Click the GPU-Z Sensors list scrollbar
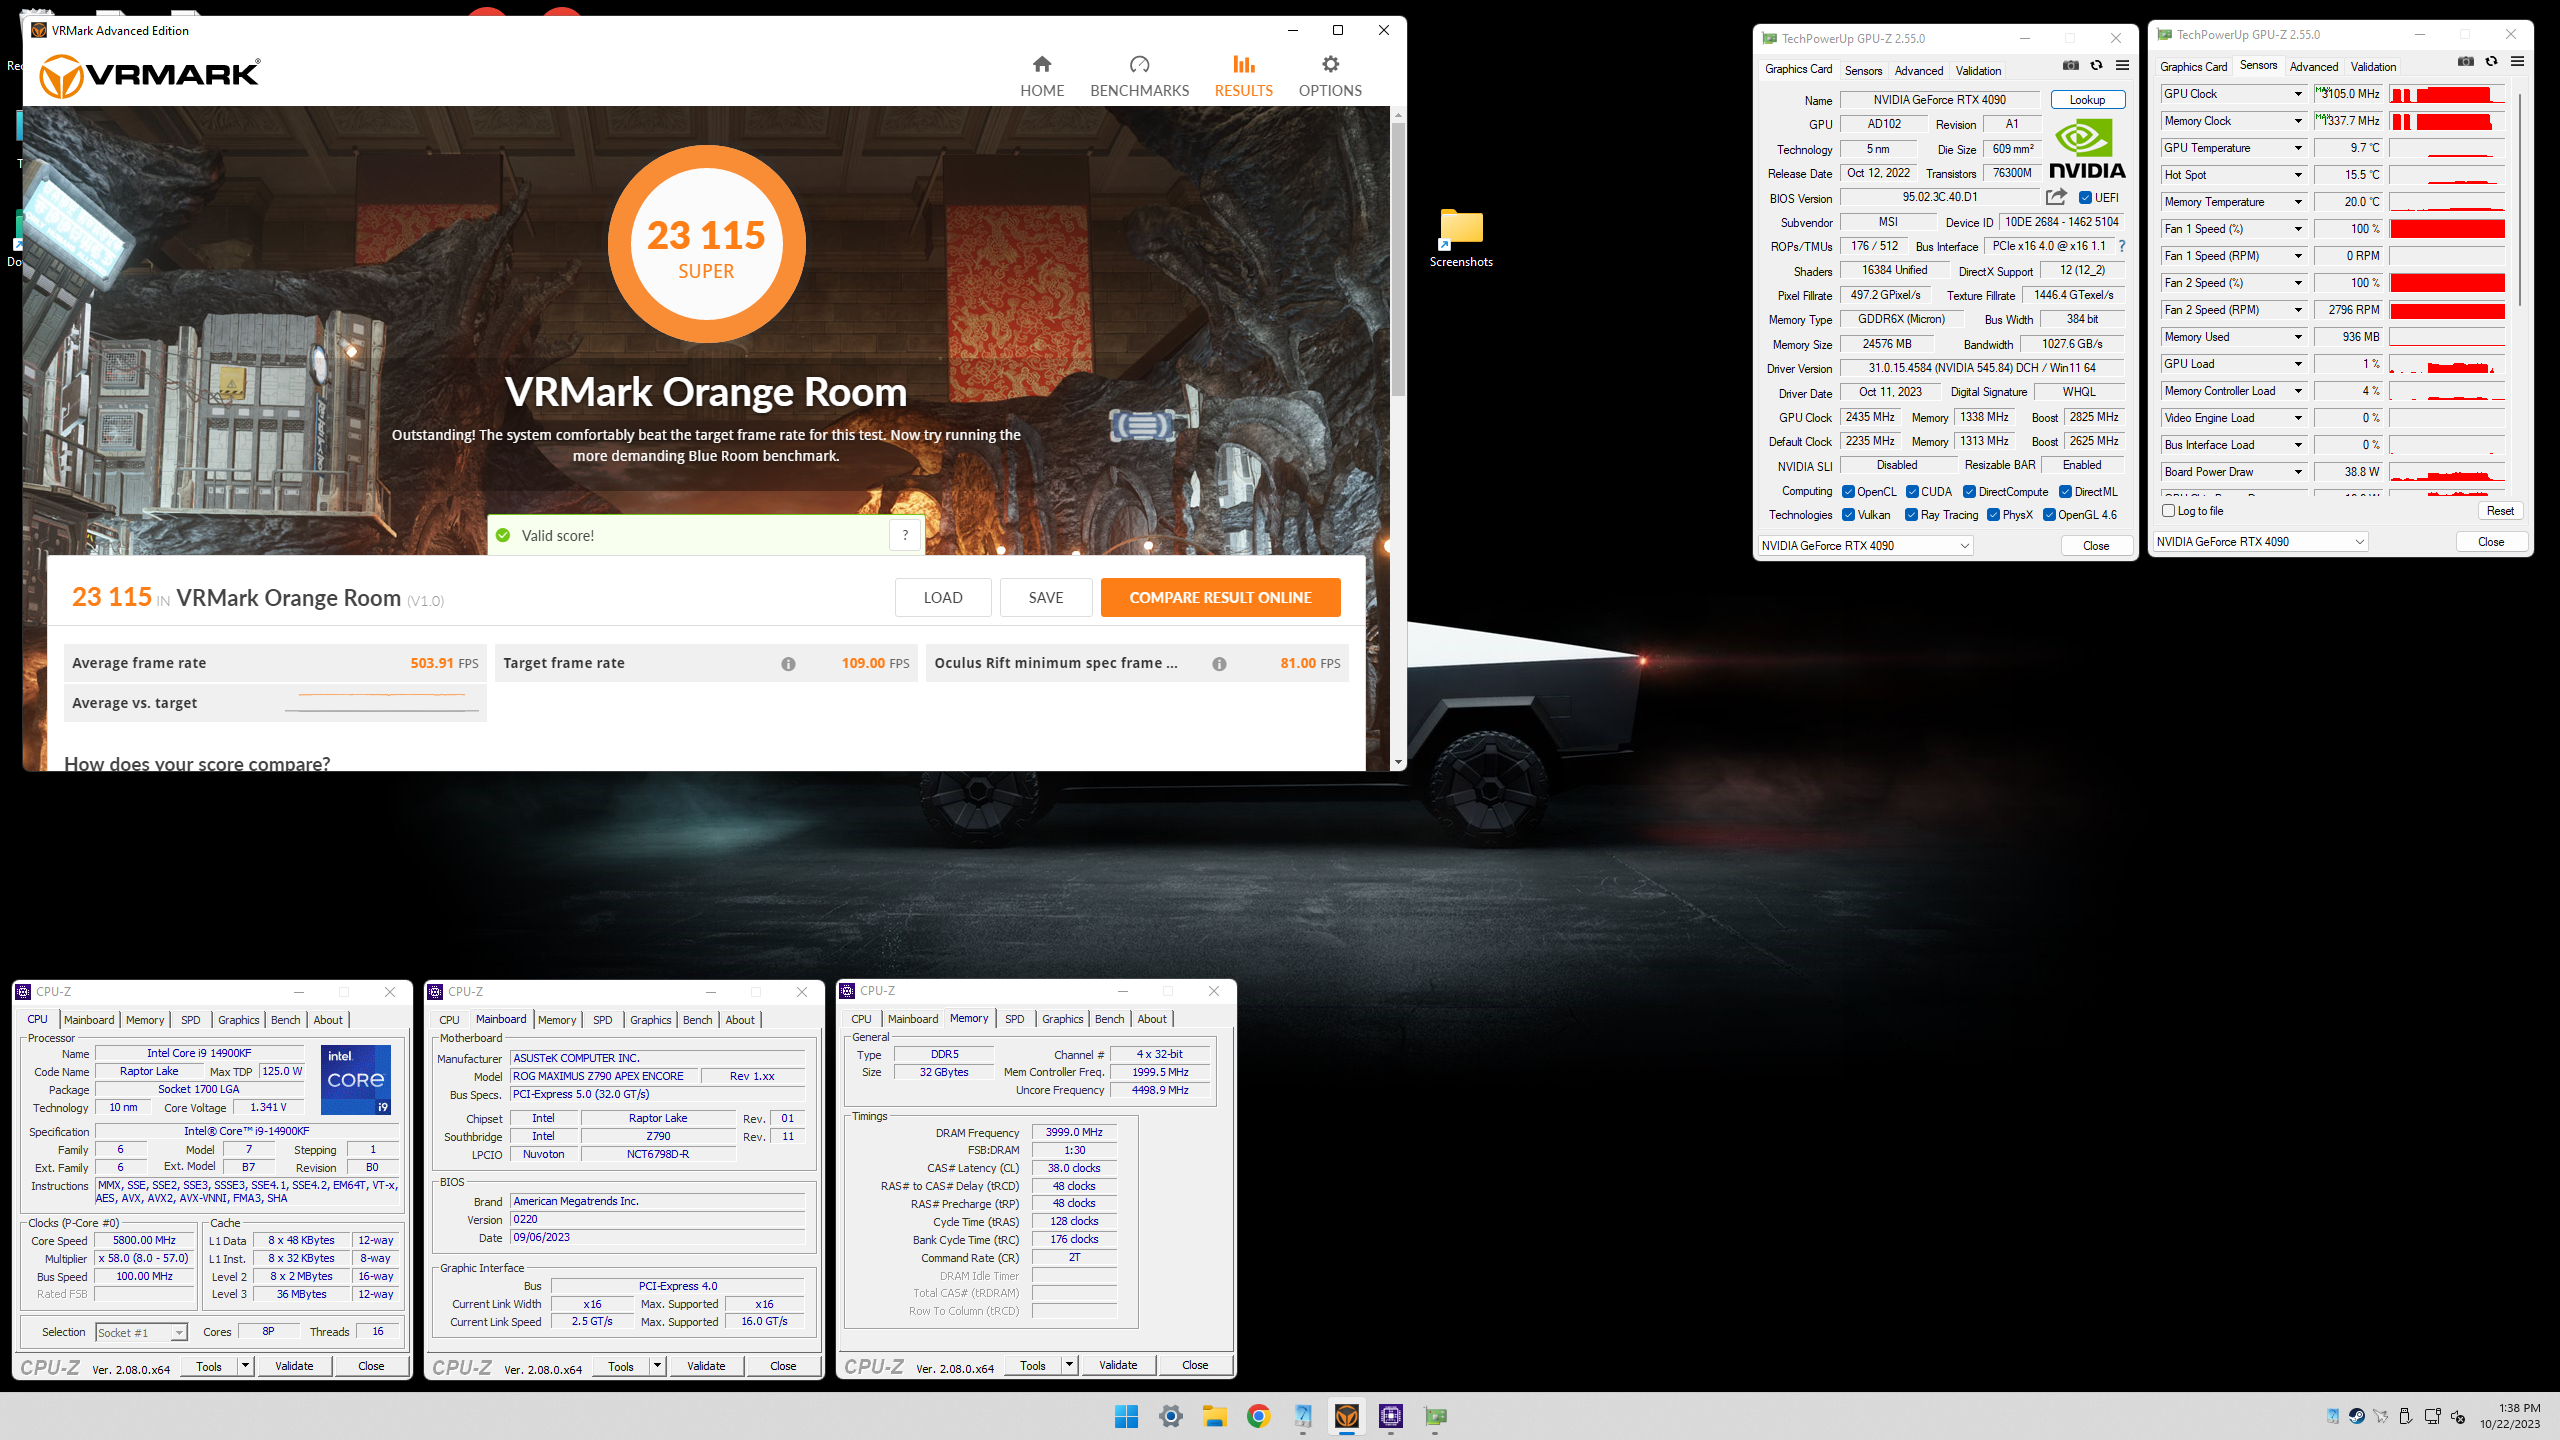Viewport: 2560px width, 1440px height. (x=2519, y=200)
